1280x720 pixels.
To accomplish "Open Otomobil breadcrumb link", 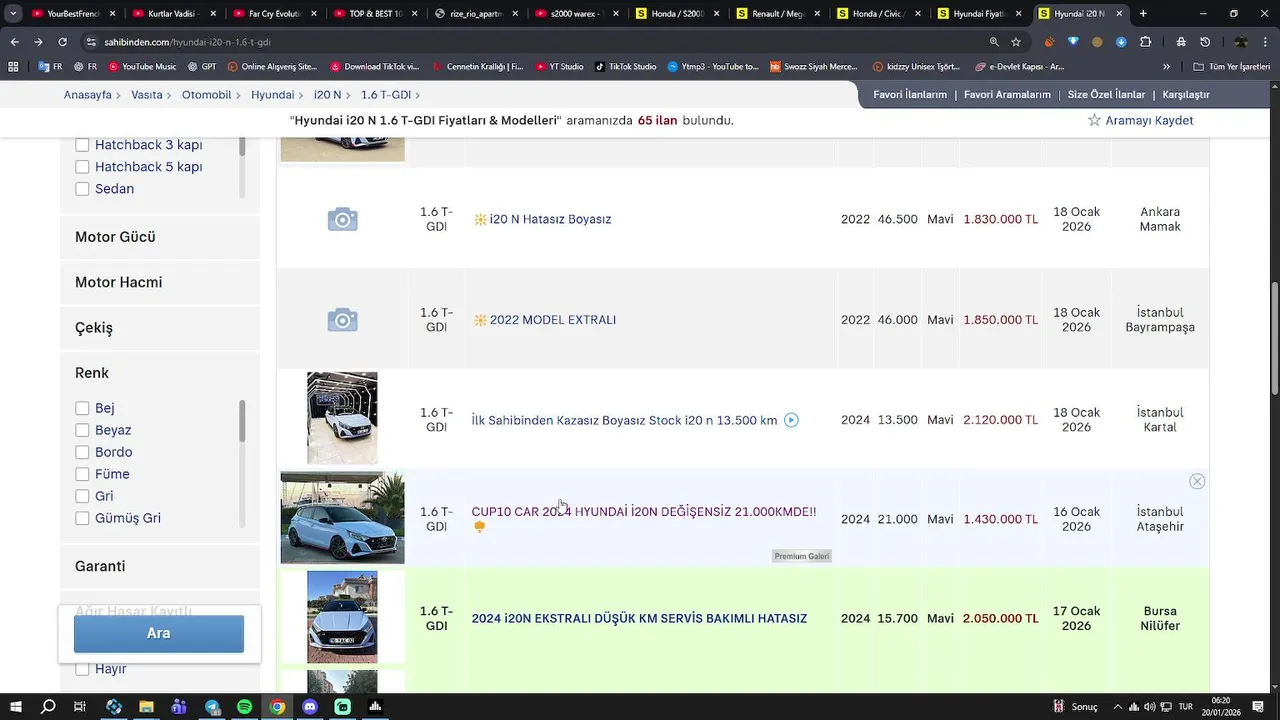I will (206, 95).
